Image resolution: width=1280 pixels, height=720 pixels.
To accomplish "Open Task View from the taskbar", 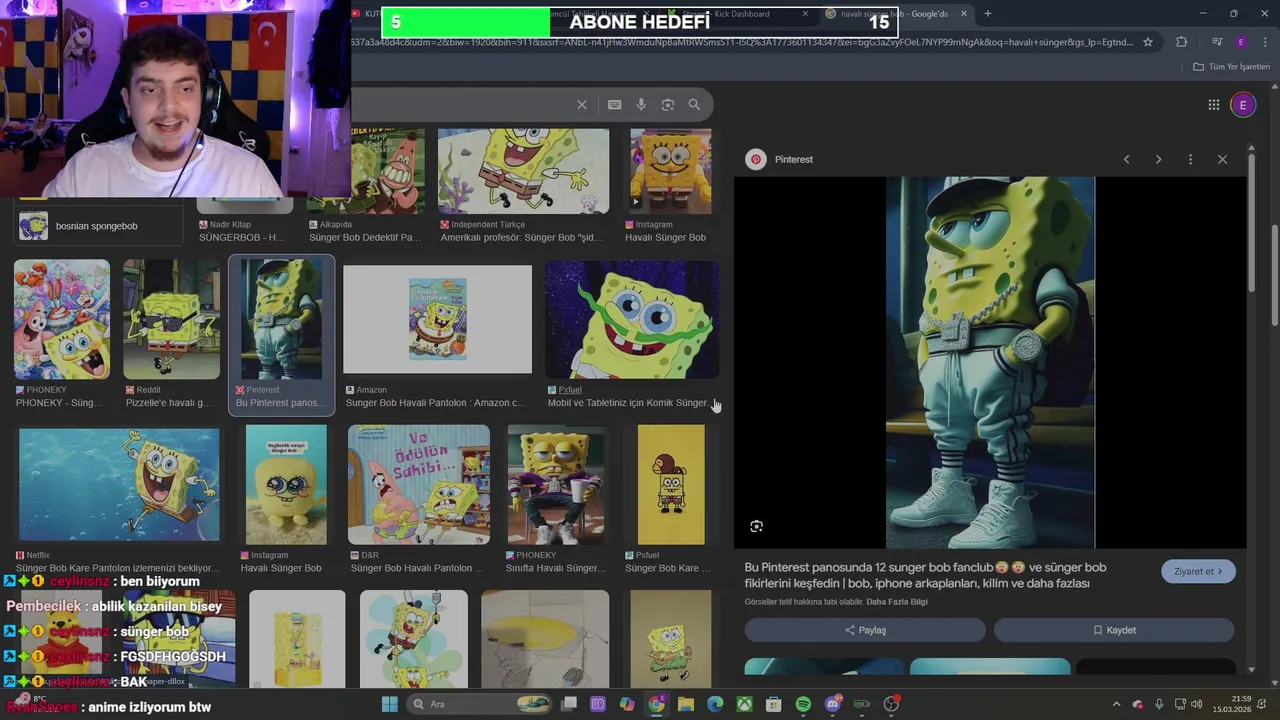I will (569, 704).
